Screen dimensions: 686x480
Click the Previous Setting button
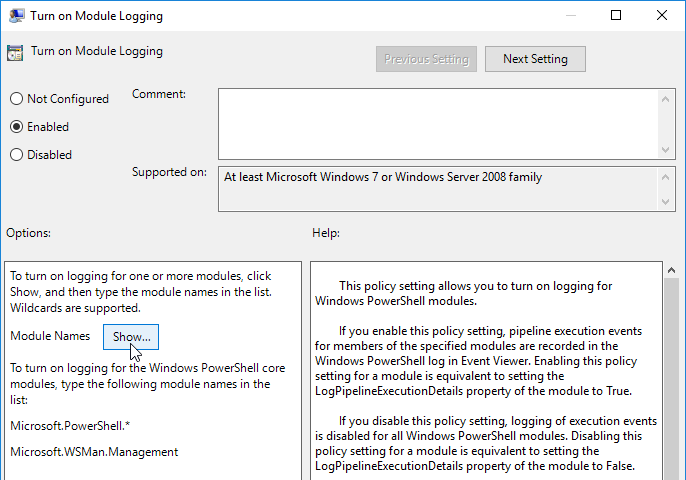pos(426,59)
